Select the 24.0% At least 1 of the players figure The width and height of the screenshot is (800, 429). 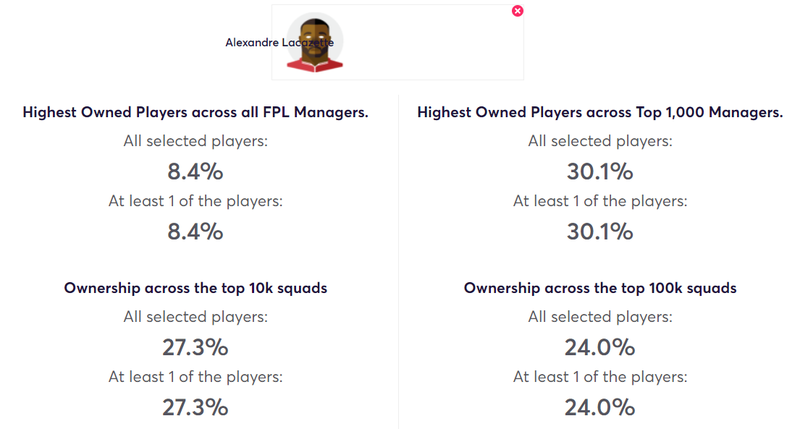coord(600,408)
